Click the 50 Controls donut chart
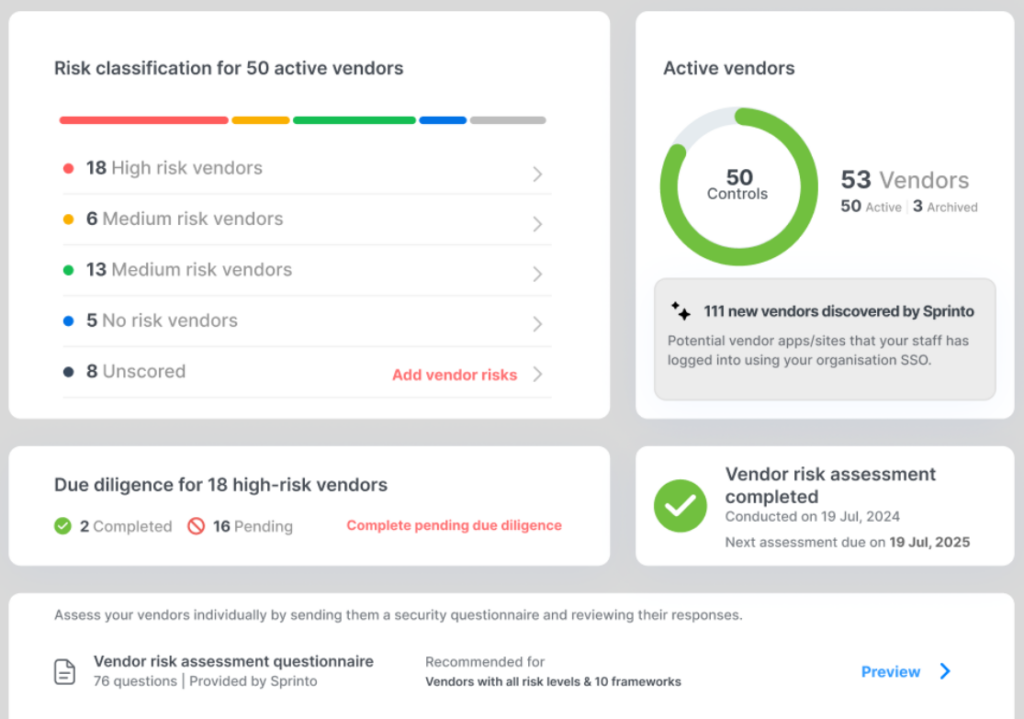Viewport: 1024px width, 719px height. point(738,186)
